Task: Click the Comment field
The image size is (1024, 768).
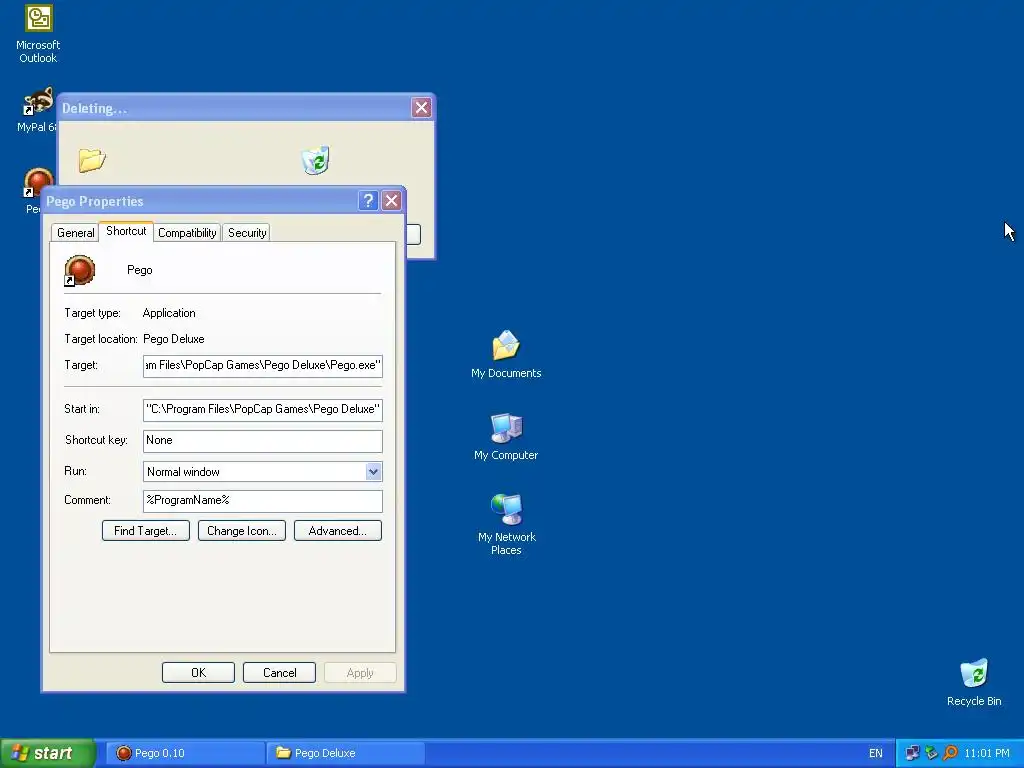Action: point(263,501)
